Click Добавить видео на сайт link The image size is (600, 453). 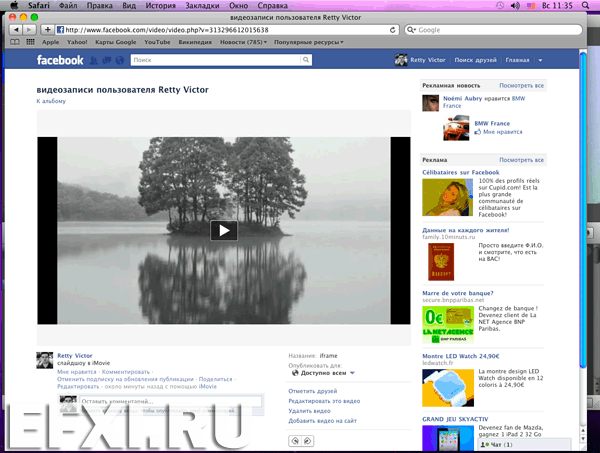click(322, 421)
